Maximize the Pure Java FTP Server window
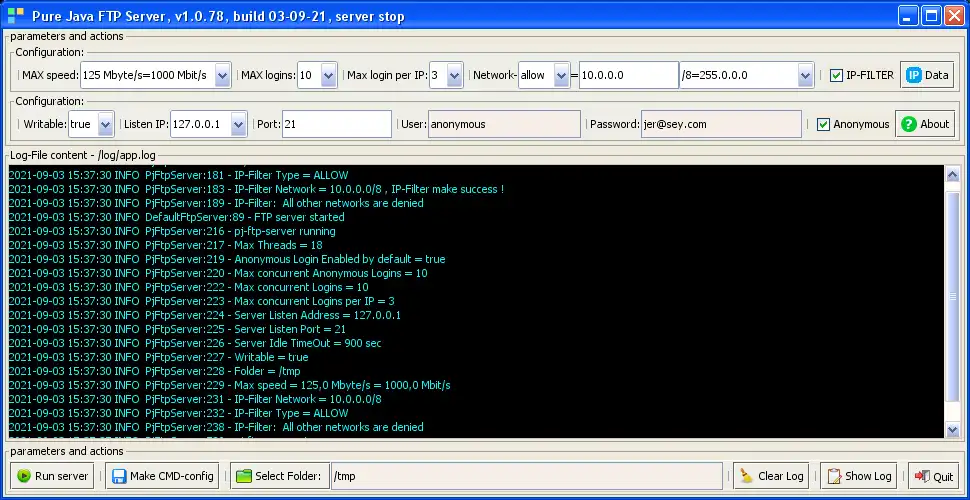Screen dimensions: 970x500 (931, 15)
